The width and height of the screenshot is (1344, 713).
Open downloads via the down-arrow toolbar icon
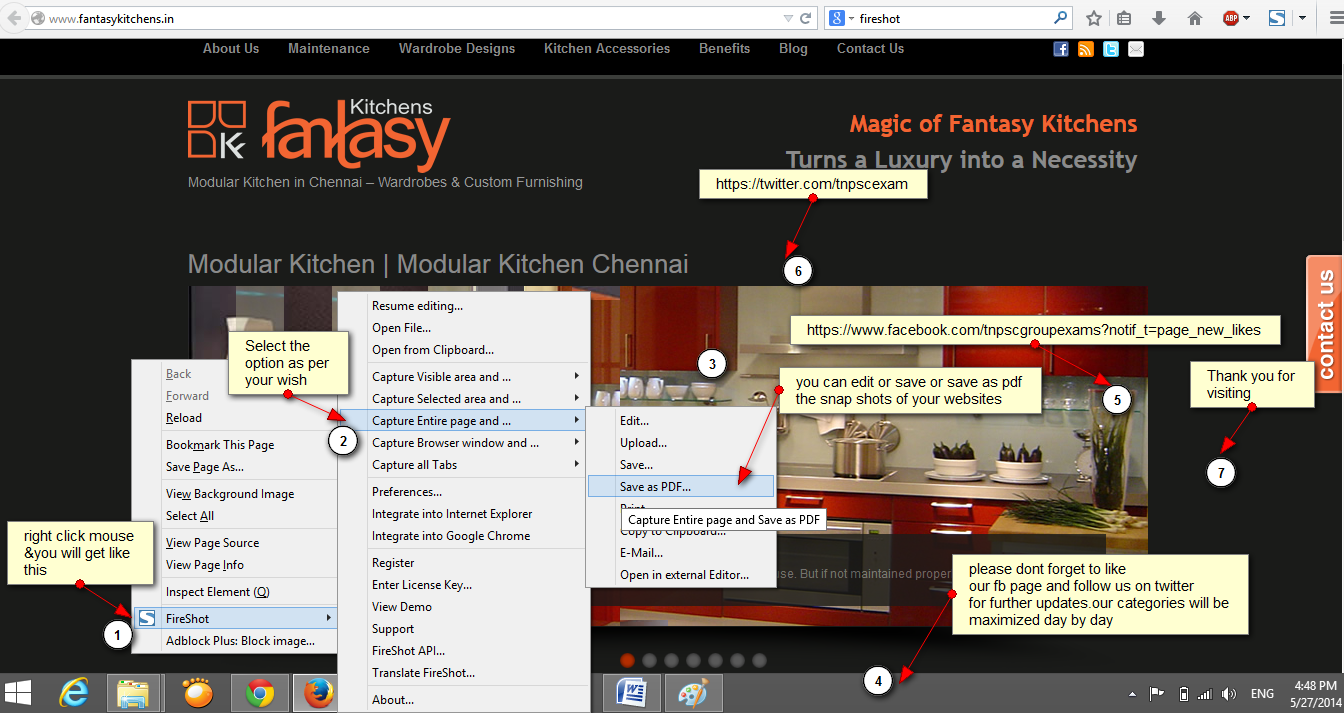coord(1159,17)
